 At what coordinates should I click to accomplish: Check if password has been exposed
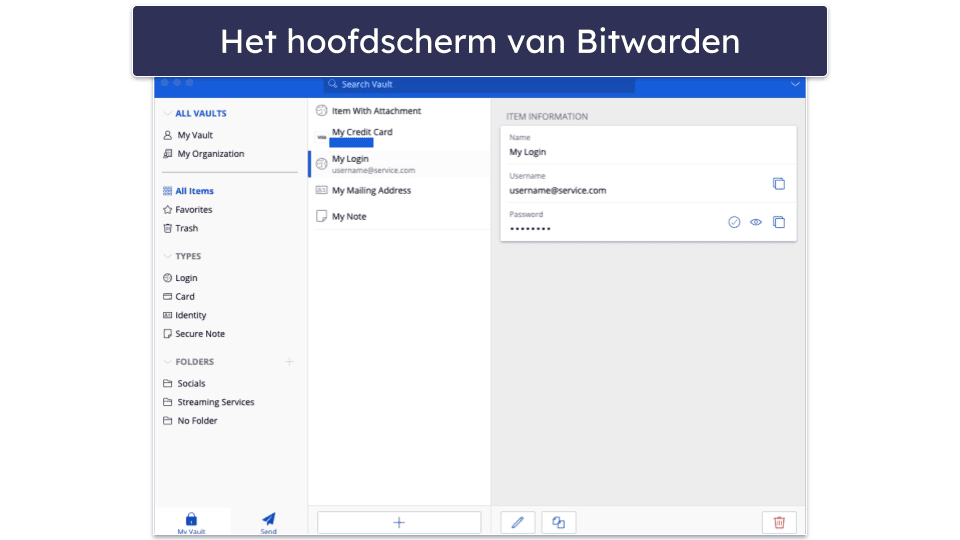point(734,222)
